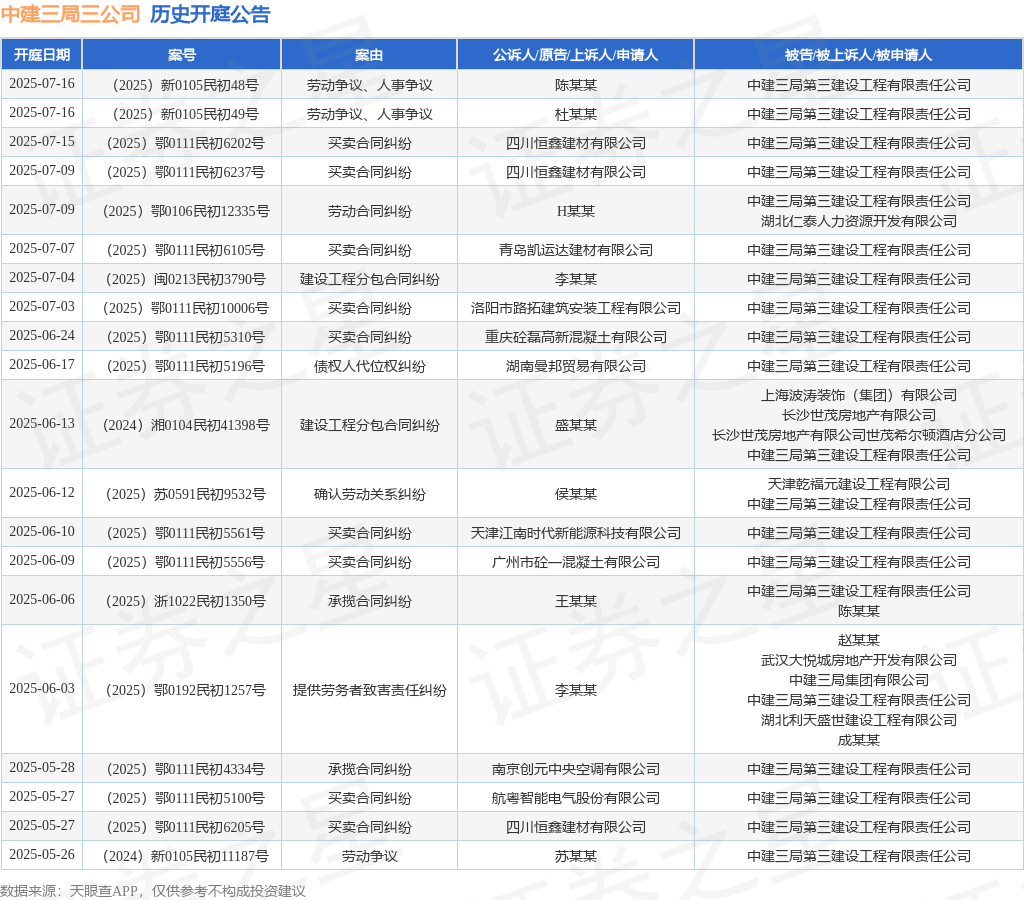Click cause 确认劳动关系纠纷
1024x900 pixels.
click(x=369, y=494)
